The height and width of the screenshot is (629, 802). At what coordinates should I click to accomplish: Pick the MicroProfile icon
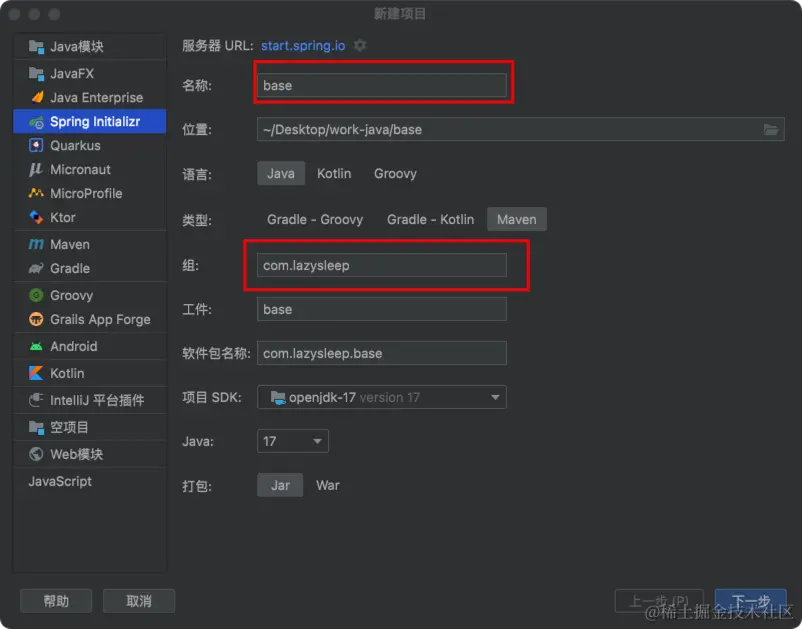(36, 193)
